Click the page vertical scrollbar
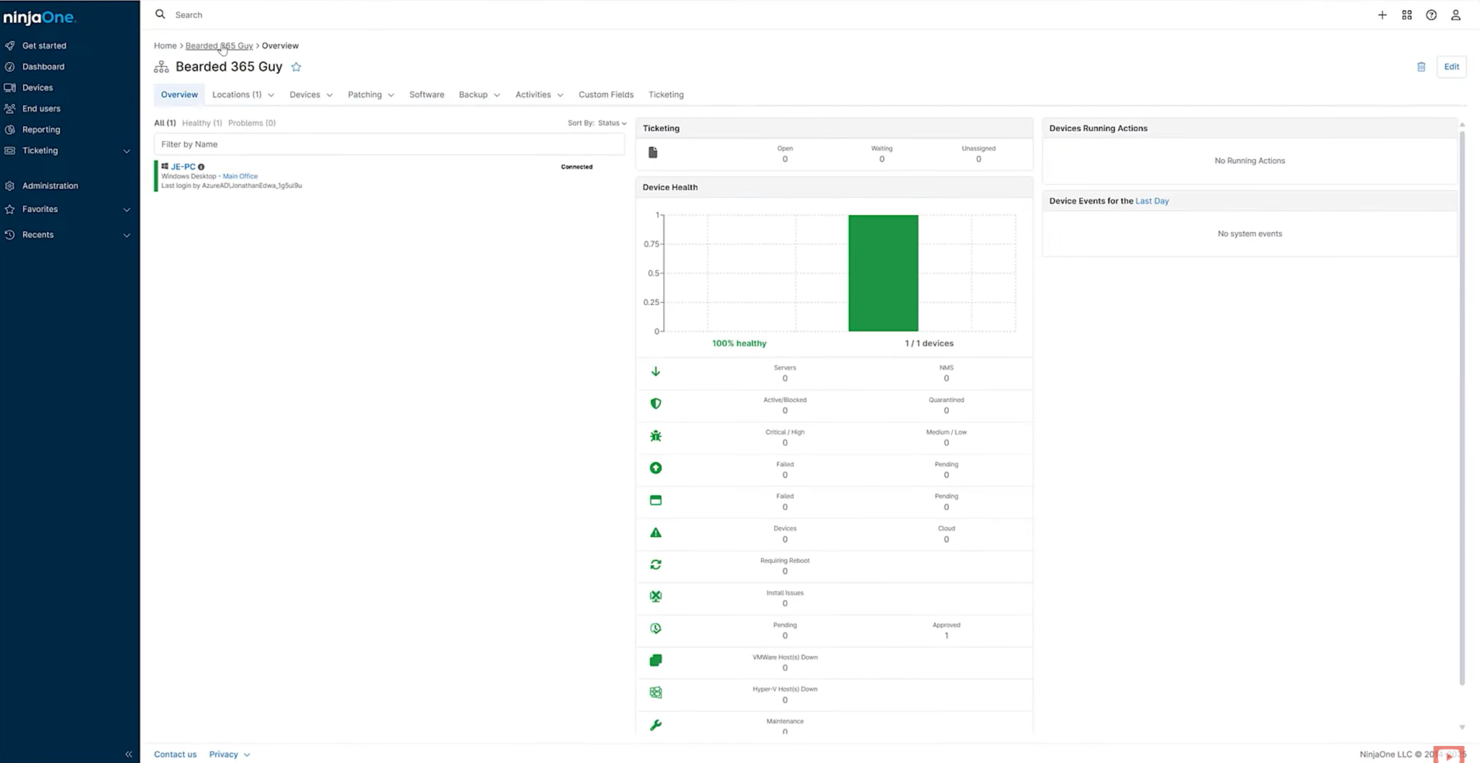 (1462, 408)
